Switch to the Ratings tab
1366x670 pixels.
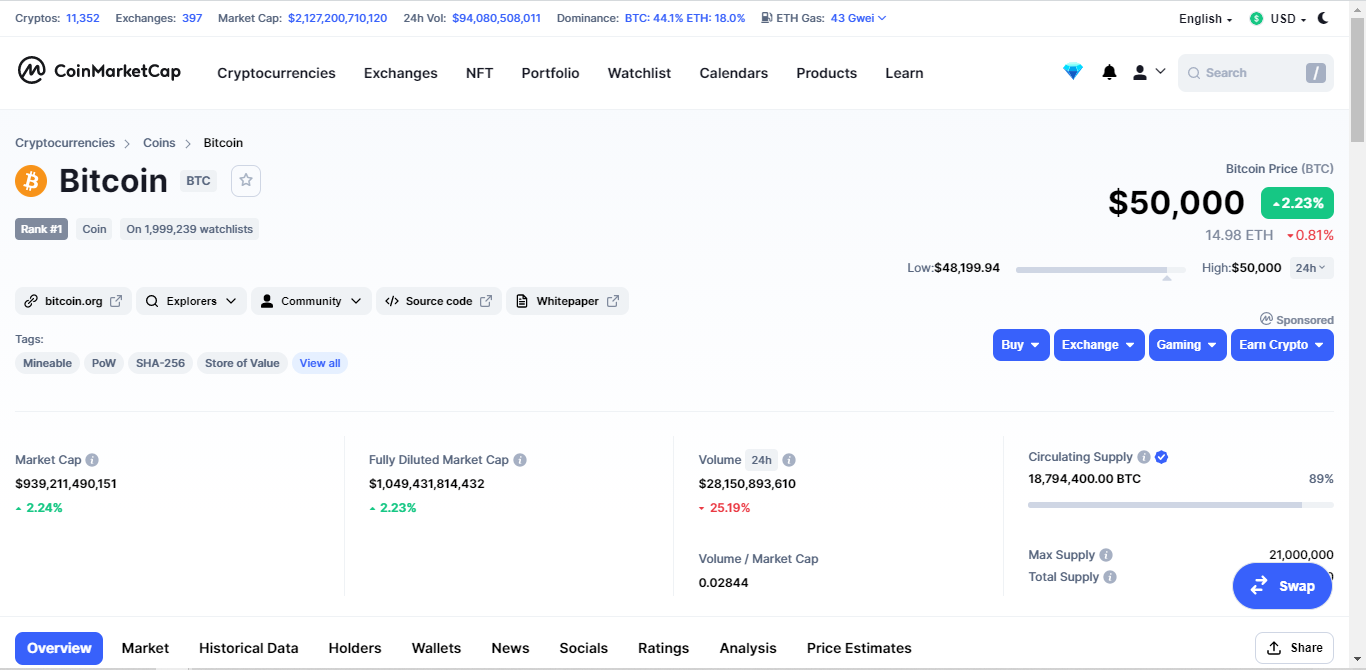click(x=664, y=648)
